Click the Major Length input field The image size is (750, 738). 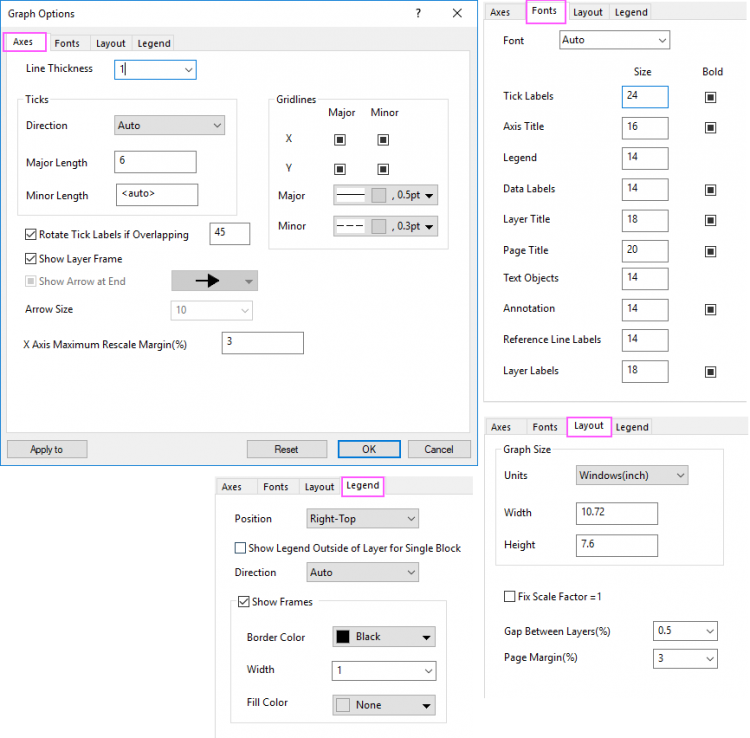(x=155, y=162)
